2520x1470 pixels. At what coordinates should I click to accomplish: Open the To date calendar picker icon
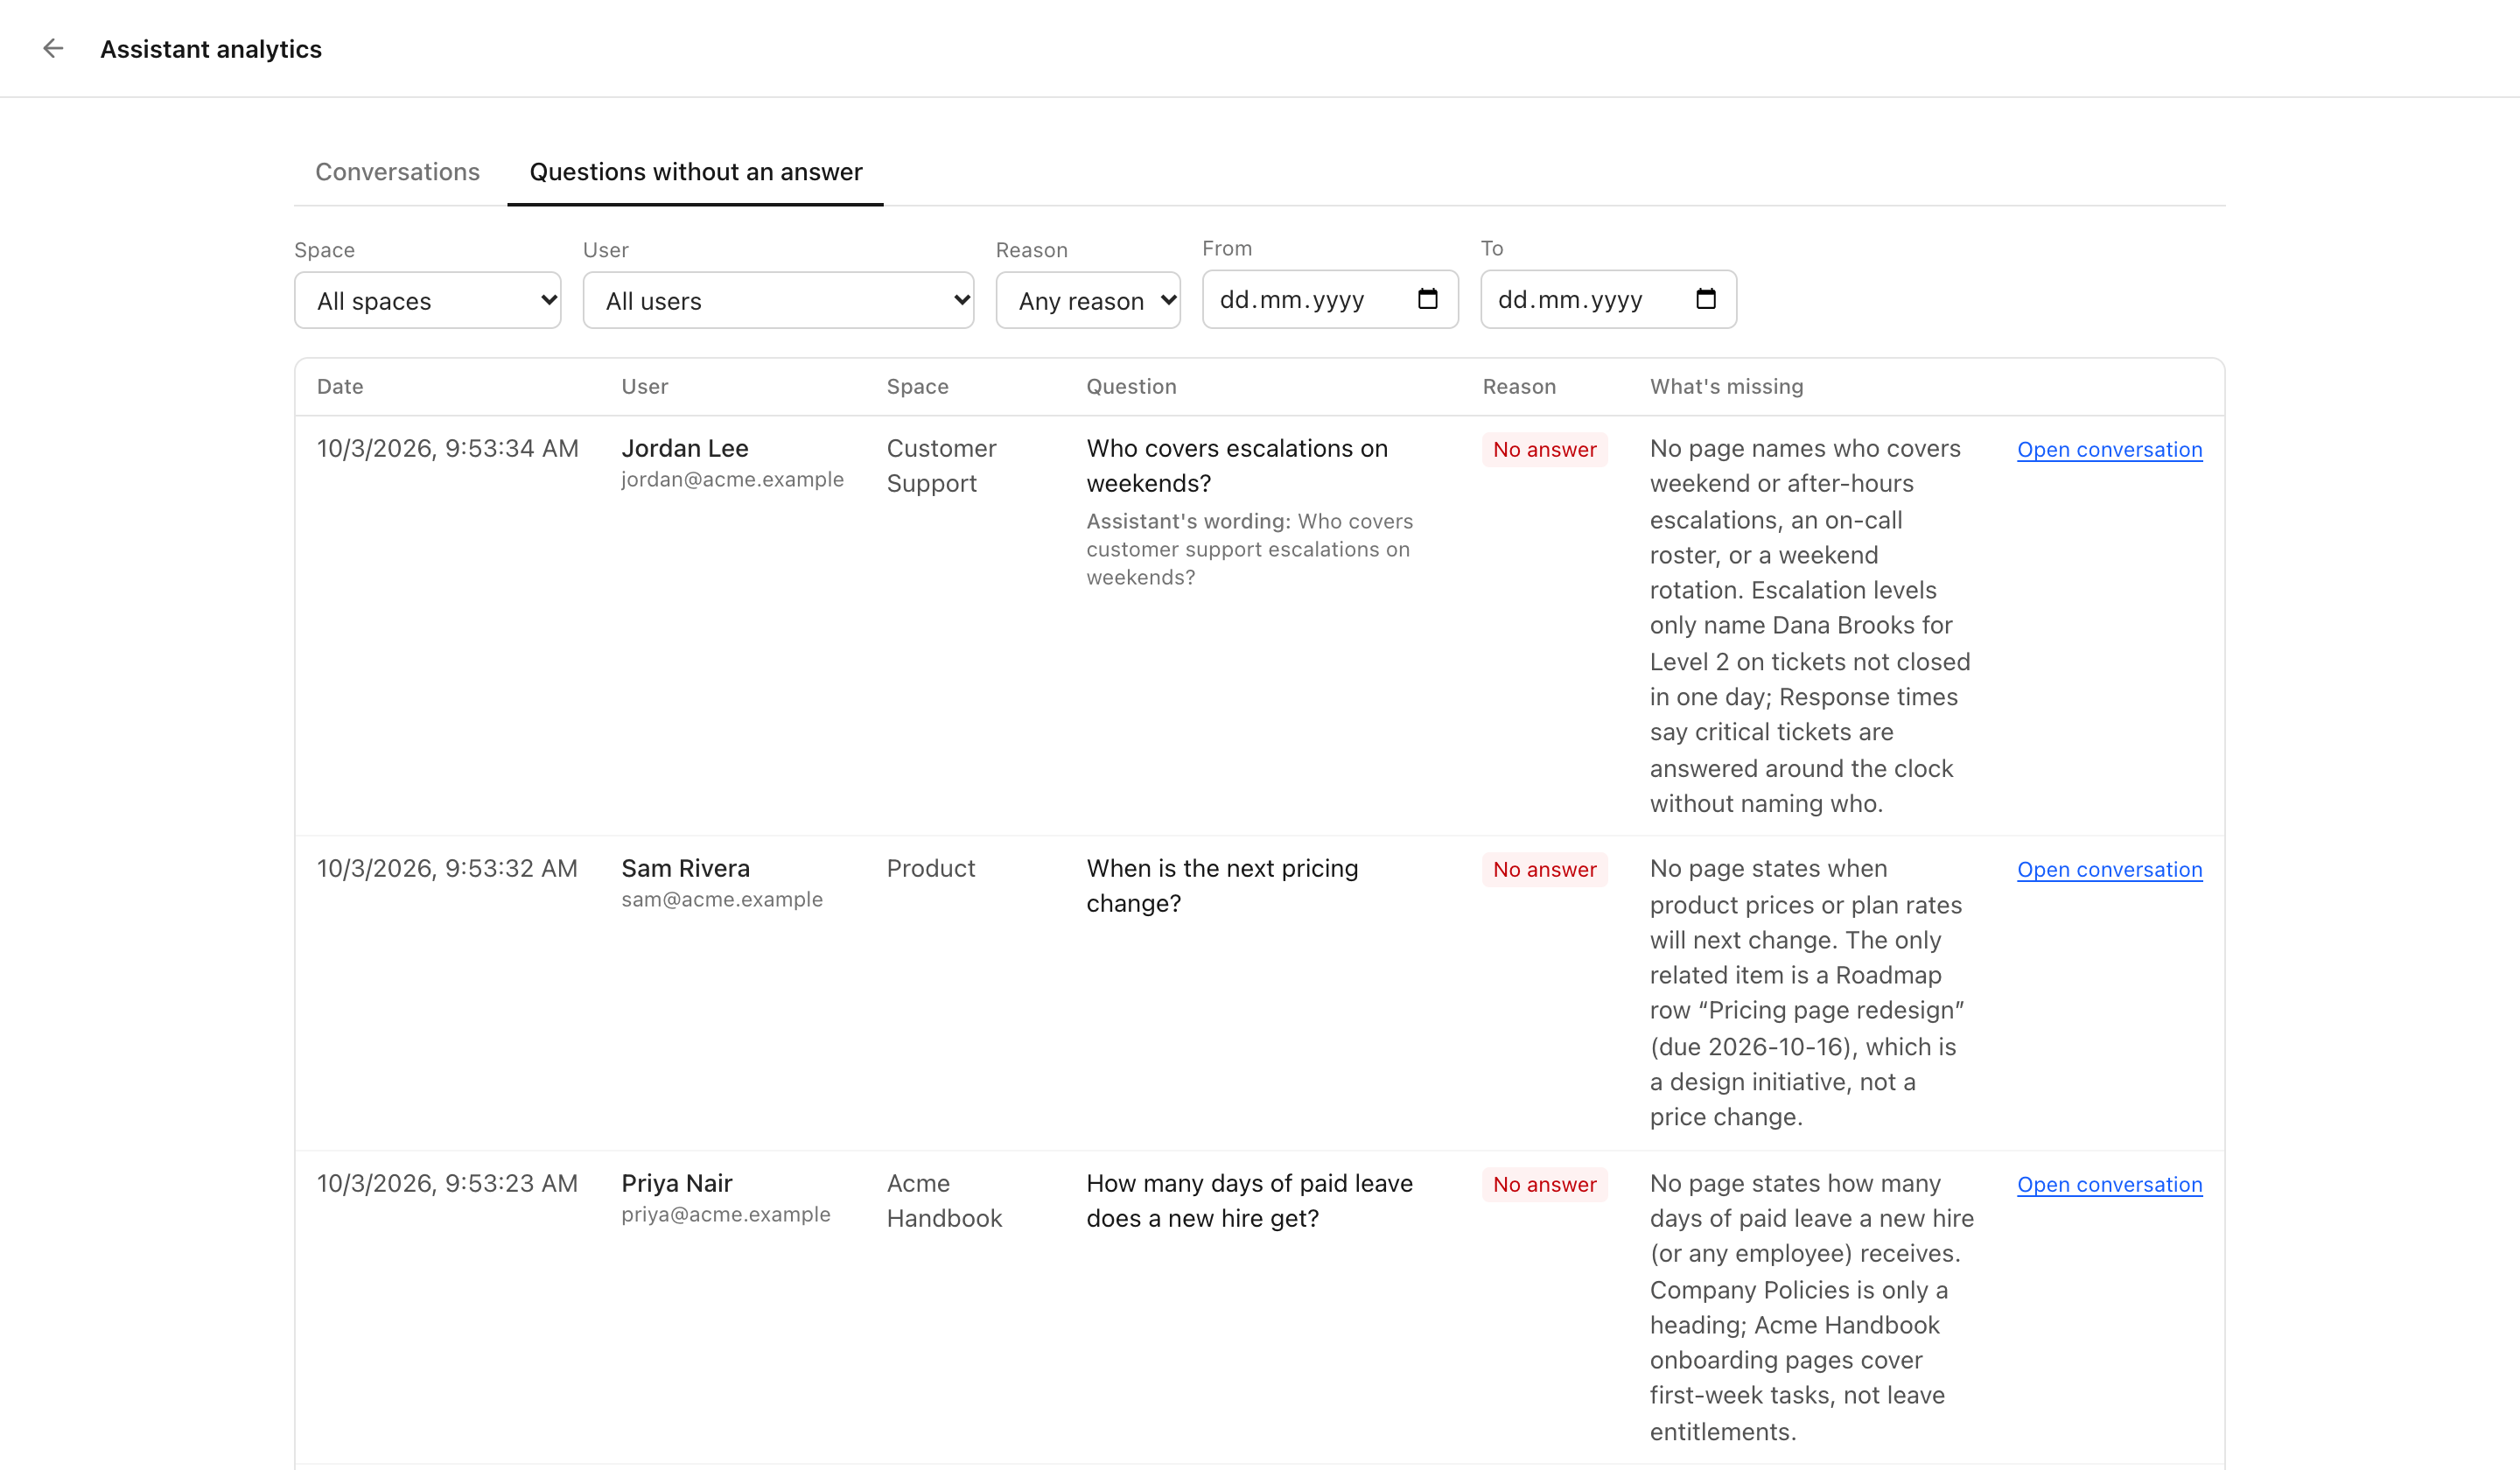(x=1705, y=299)
